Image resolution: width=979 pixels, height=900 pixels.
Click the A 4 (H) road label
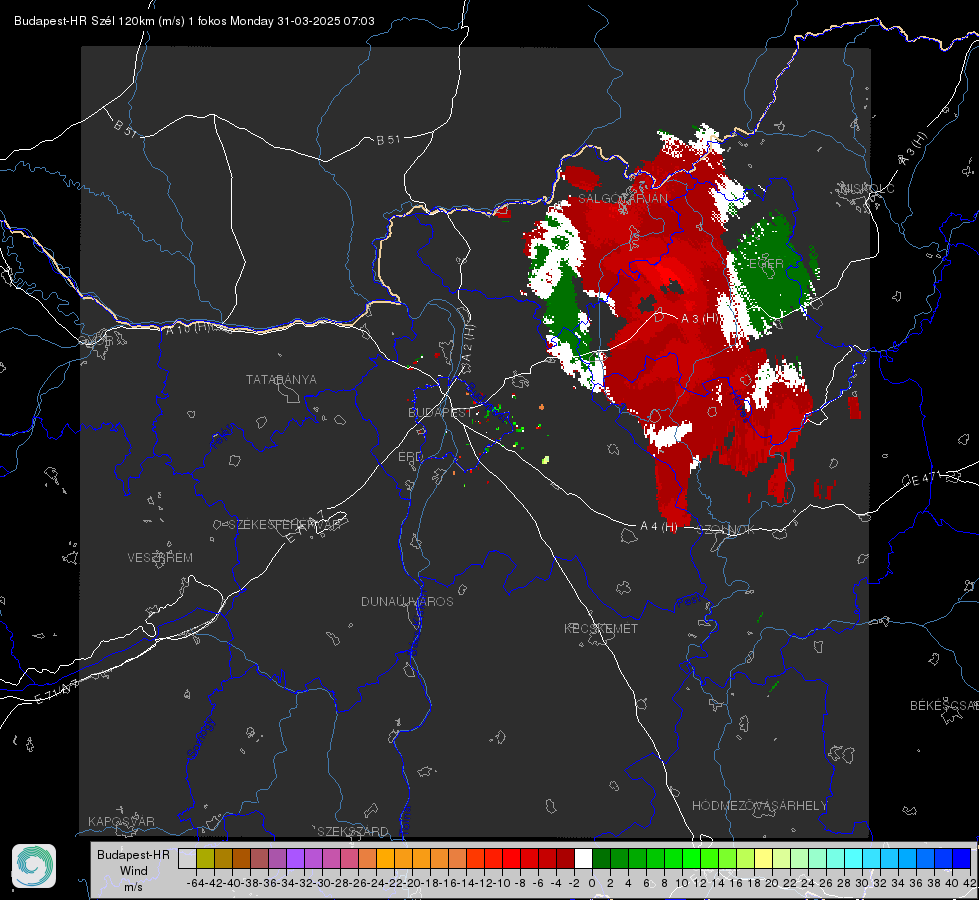(x=659, y=526)
